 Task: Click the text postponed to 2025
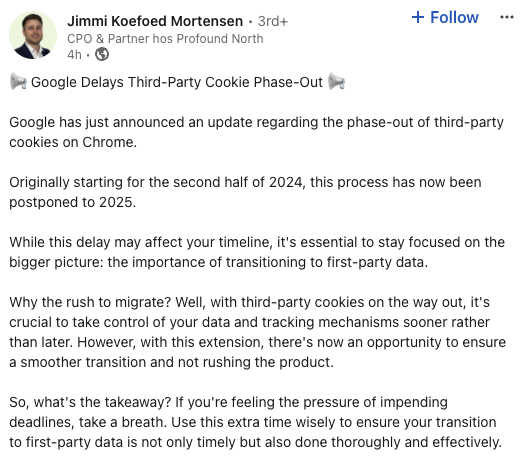pos(73,202)
